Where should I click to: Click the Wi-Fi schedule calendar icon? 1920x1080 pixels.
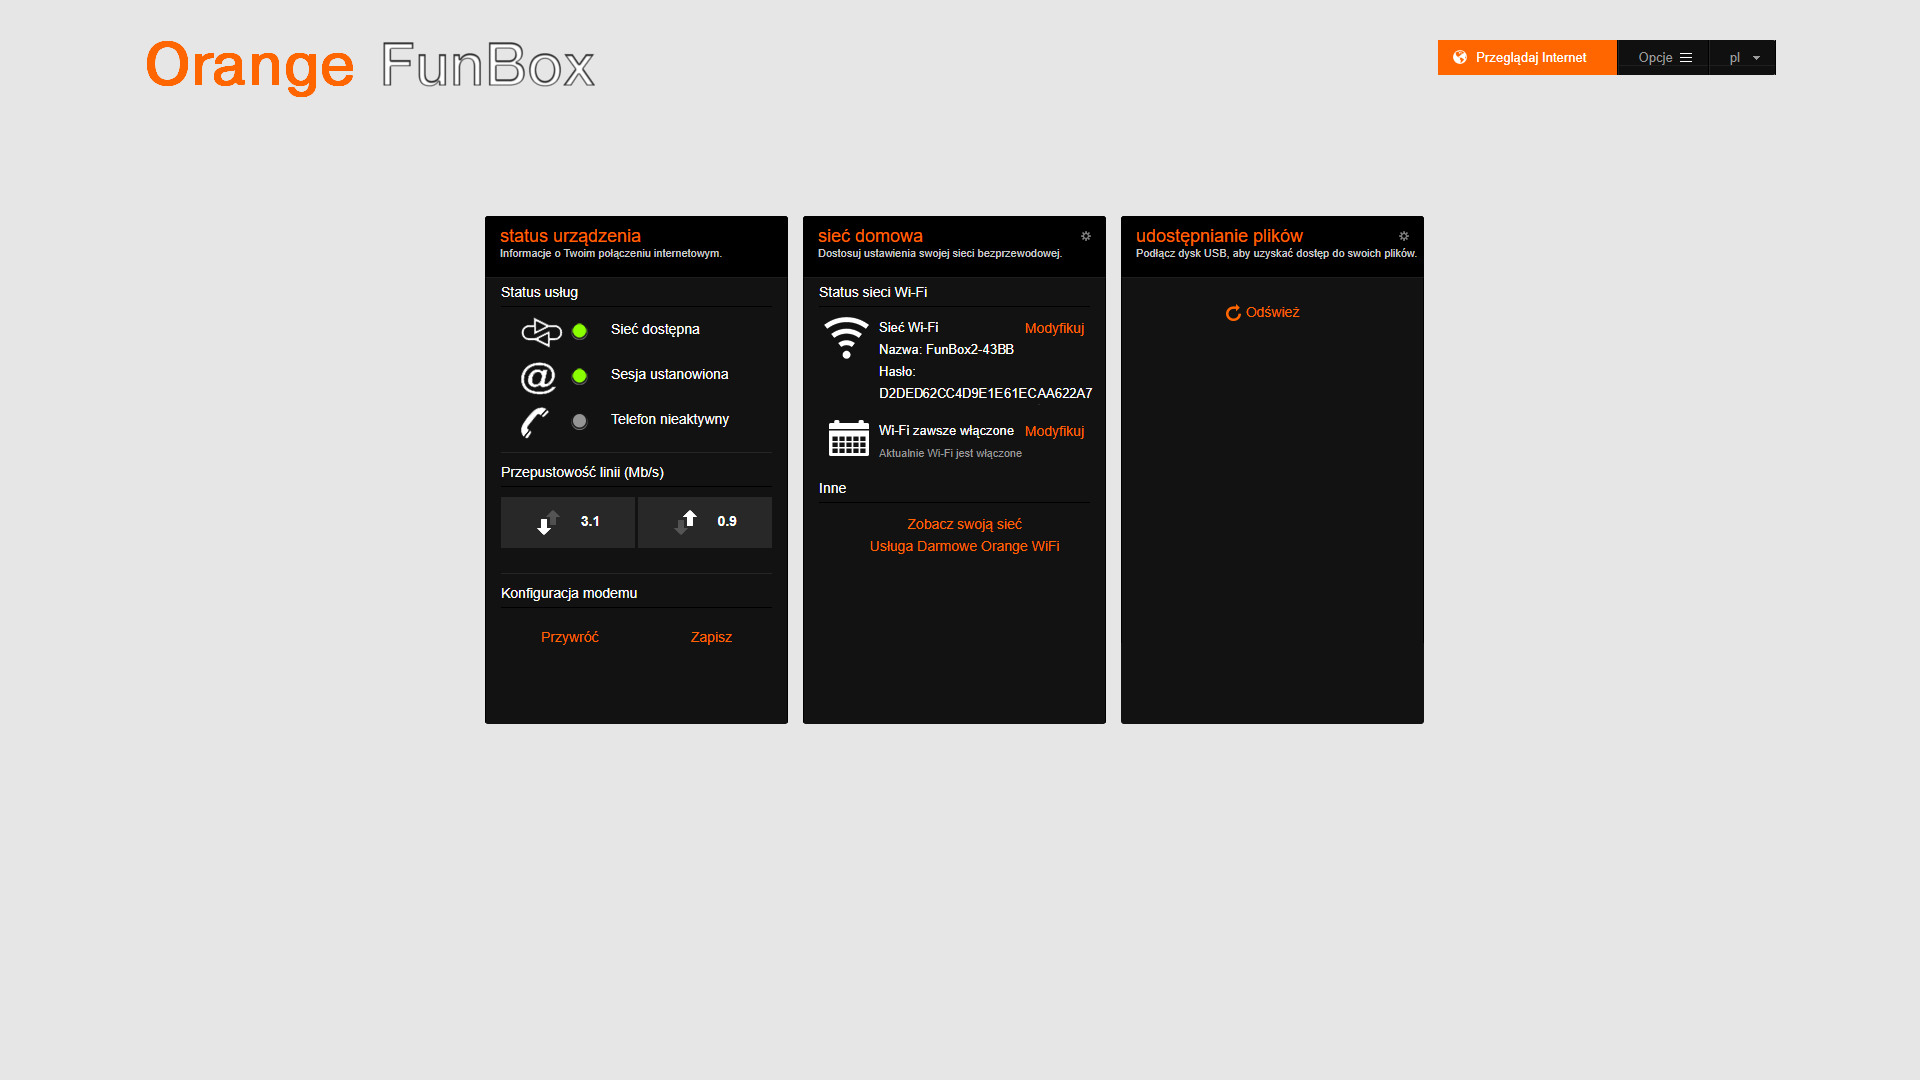849,438
